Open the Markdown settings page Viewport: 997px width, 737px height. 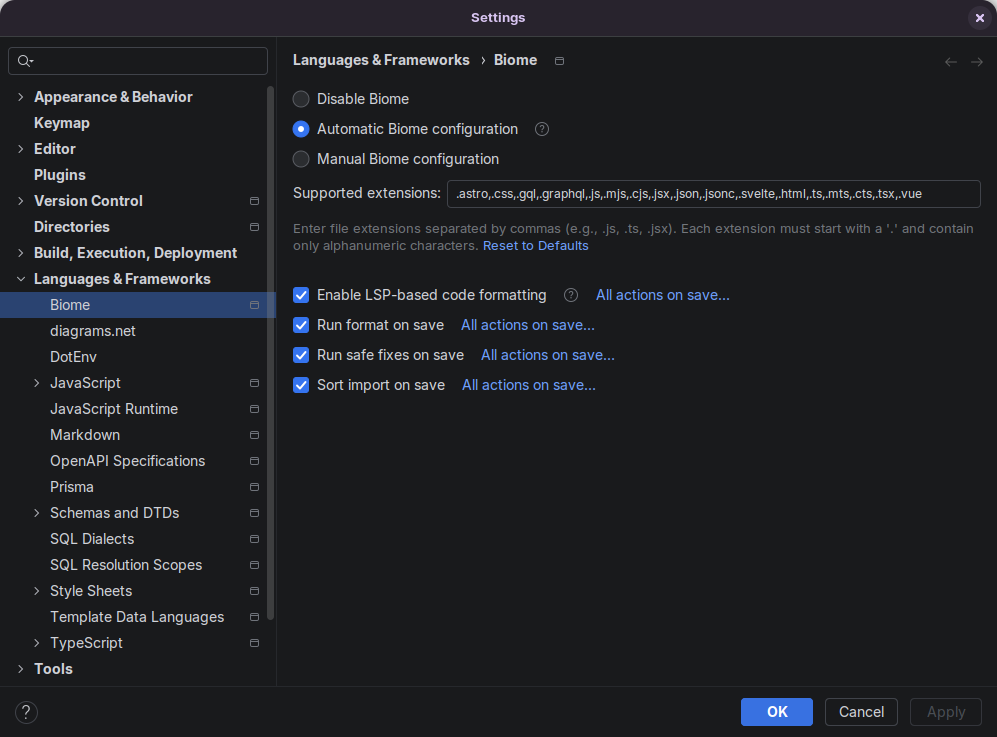tap(85, 435)
